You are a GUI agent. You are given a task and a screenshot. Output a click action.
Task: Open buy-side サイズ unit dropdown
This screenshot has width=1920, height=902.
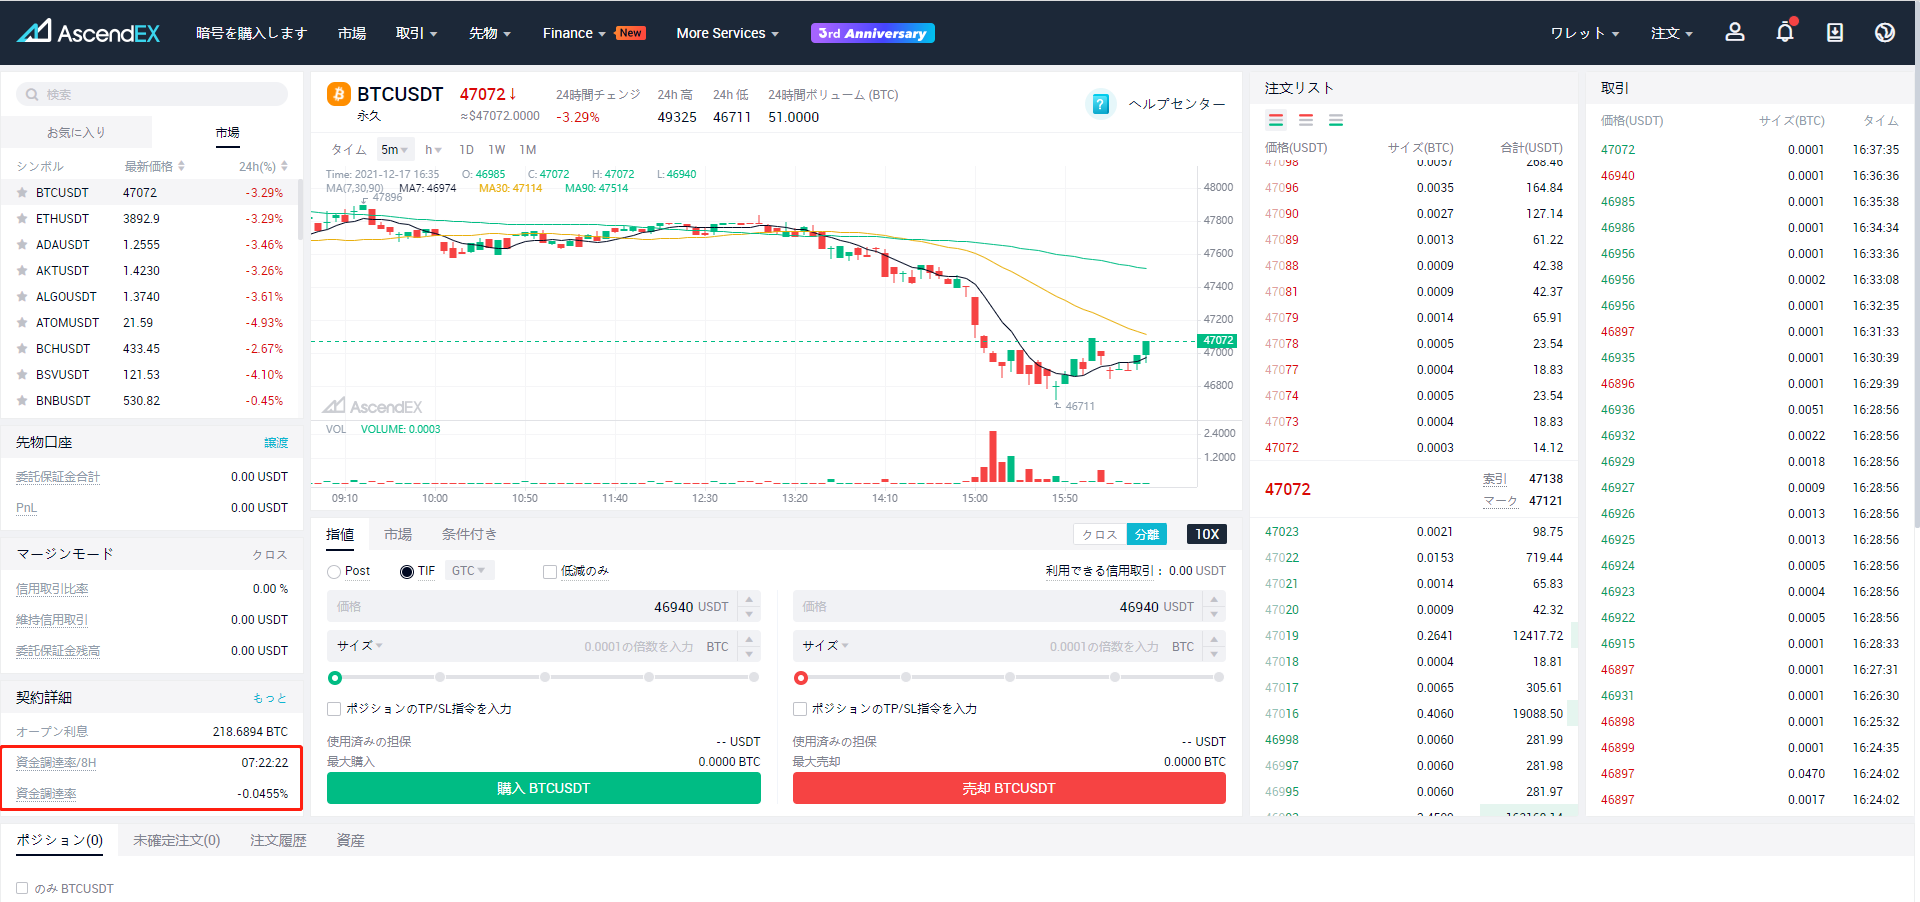pos(360,646)
